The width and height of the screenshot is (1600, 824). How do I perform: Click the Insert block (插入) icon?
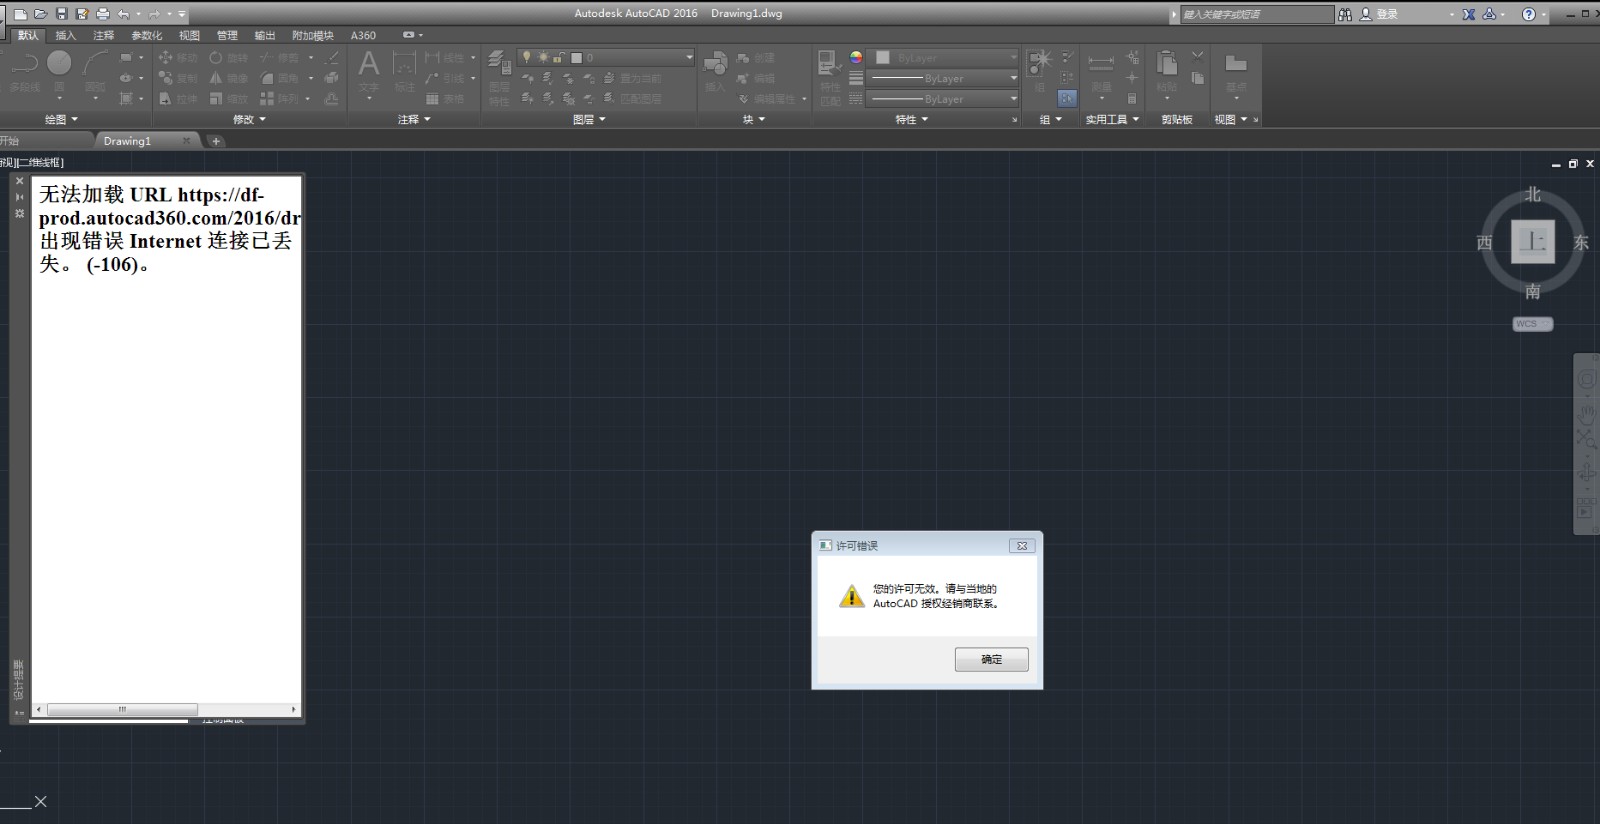pyautogui.click(x=715, y=71)
